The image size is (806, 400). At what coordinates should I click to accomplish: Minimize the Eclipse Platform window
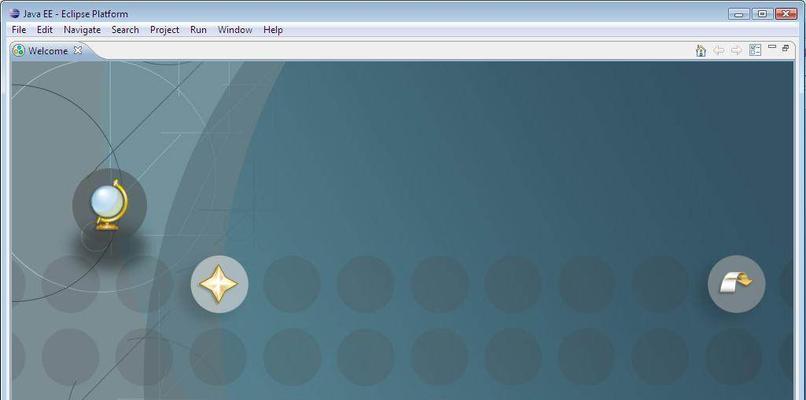pos(739,14)
